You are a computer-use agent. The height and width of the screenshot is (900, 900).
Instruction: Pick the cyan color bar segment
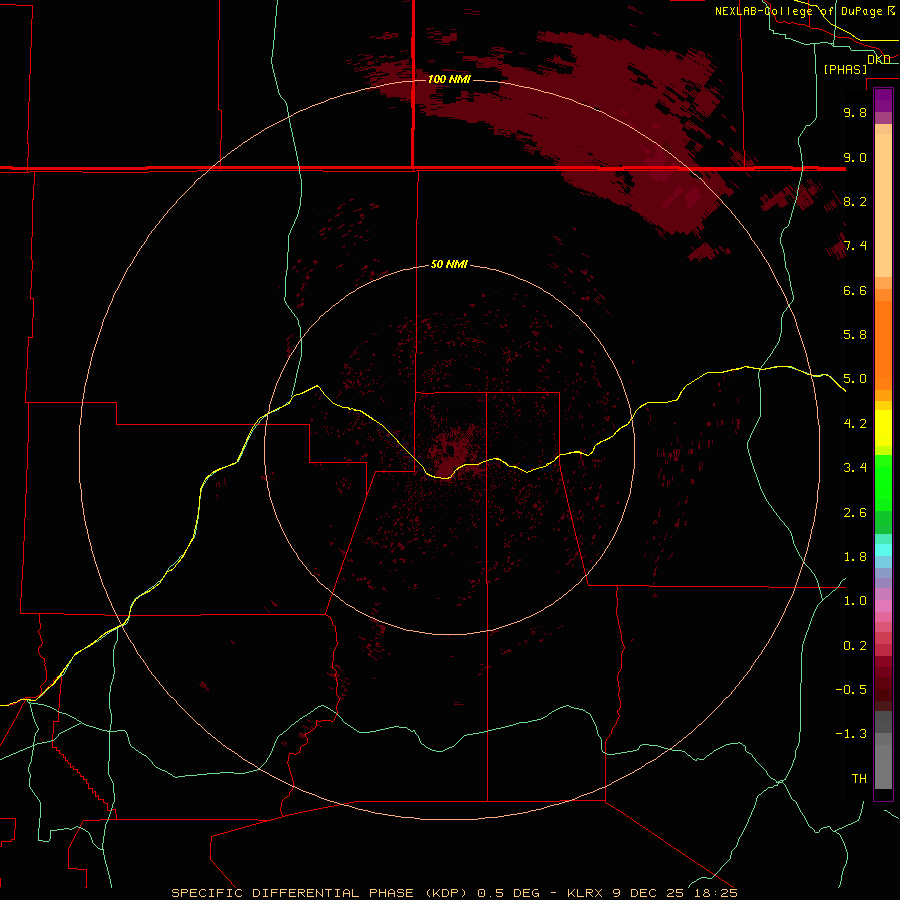pyautogui.click(x=883, y=550)
